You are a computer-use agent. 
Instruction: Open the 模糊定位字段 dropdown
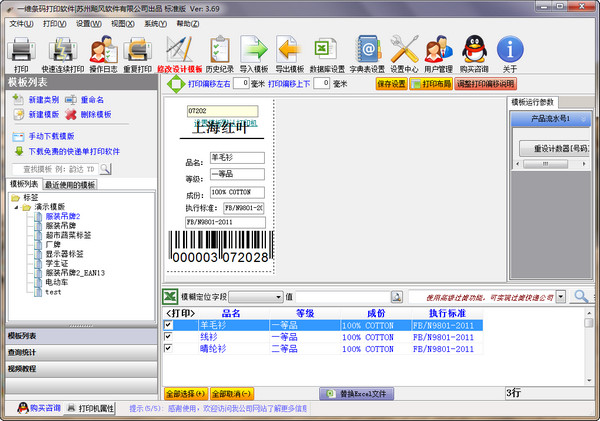[x=279, y=297]
